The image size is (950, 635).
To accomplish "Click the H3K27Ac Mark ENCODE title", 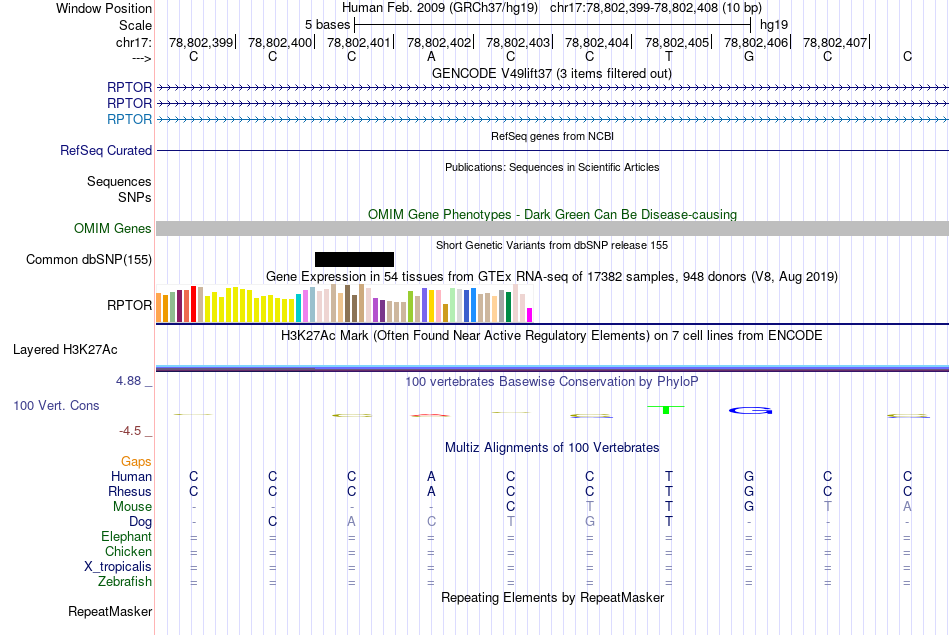I will [x=551, y=336].
